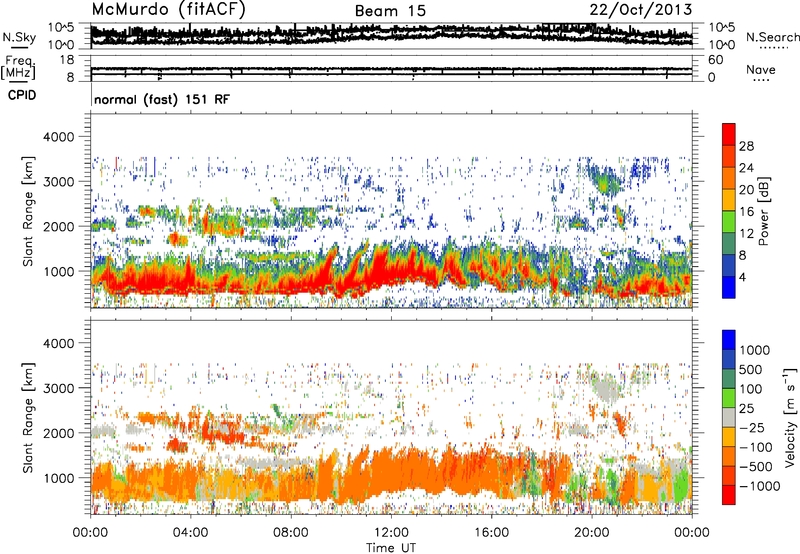Click the 3000 tick on velocity panel
Screen dimensions: 800x554
[60, 388]
